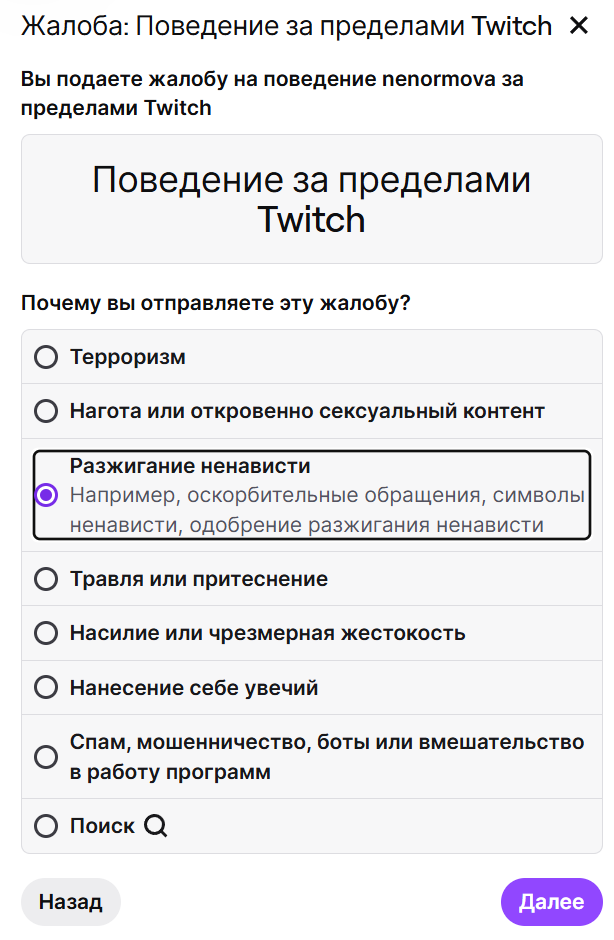Click the selected Разжигание ненависти radio circle

click(x=46, y=495)
